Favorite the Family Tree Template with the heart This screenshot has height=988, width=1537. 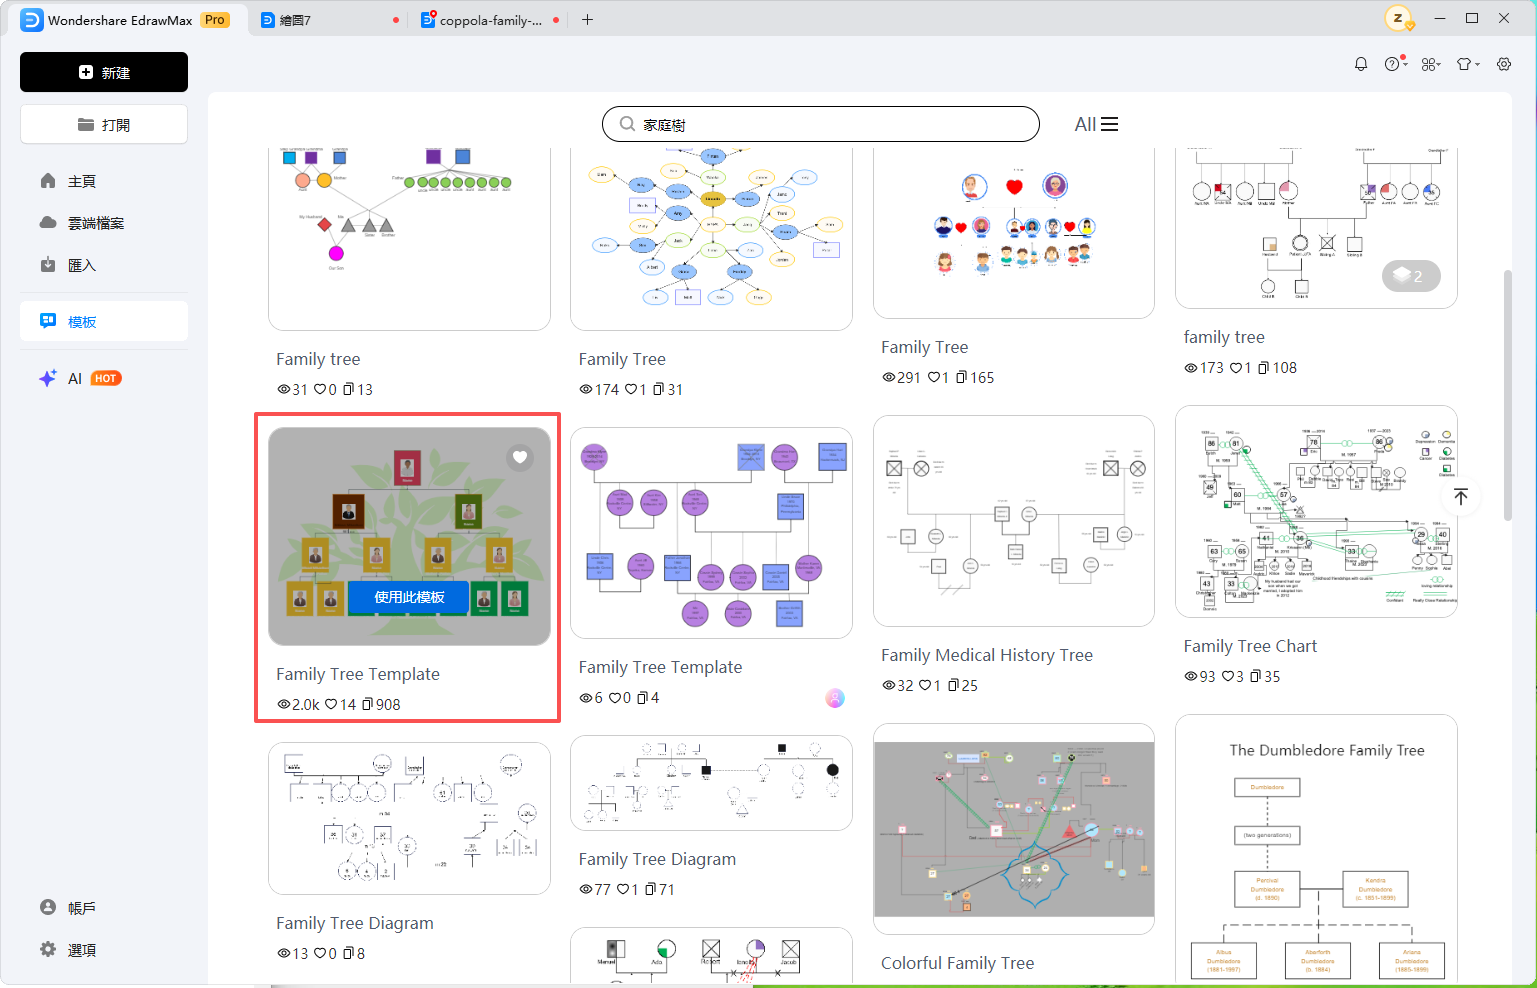click(520, 458)
